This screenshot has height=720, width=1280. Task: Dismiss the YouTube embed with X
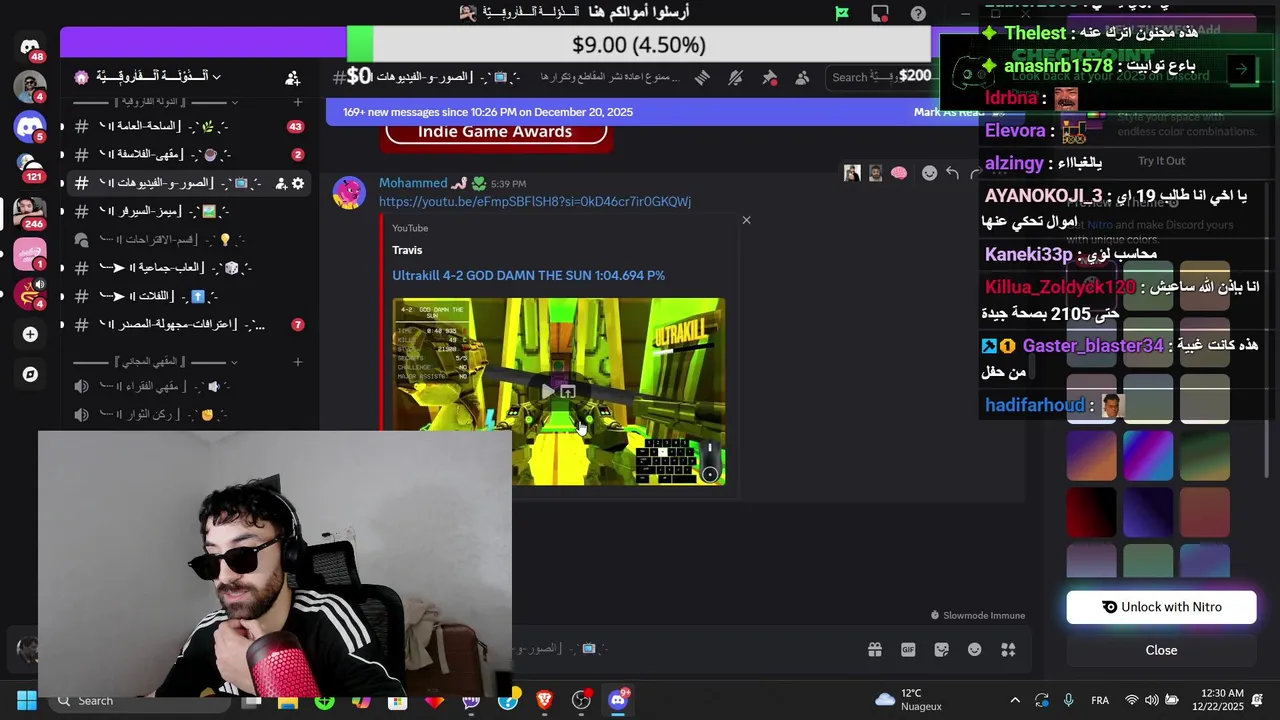pyautogui.click(x=746, y=220)
